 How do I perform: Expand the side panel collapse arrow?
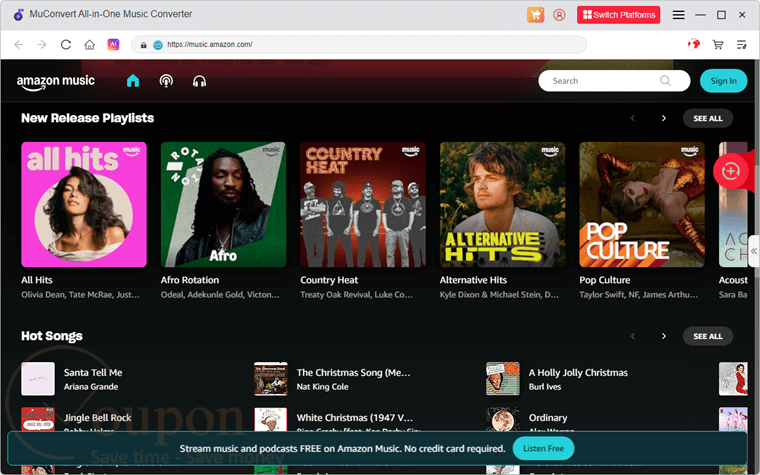(754, 251)
